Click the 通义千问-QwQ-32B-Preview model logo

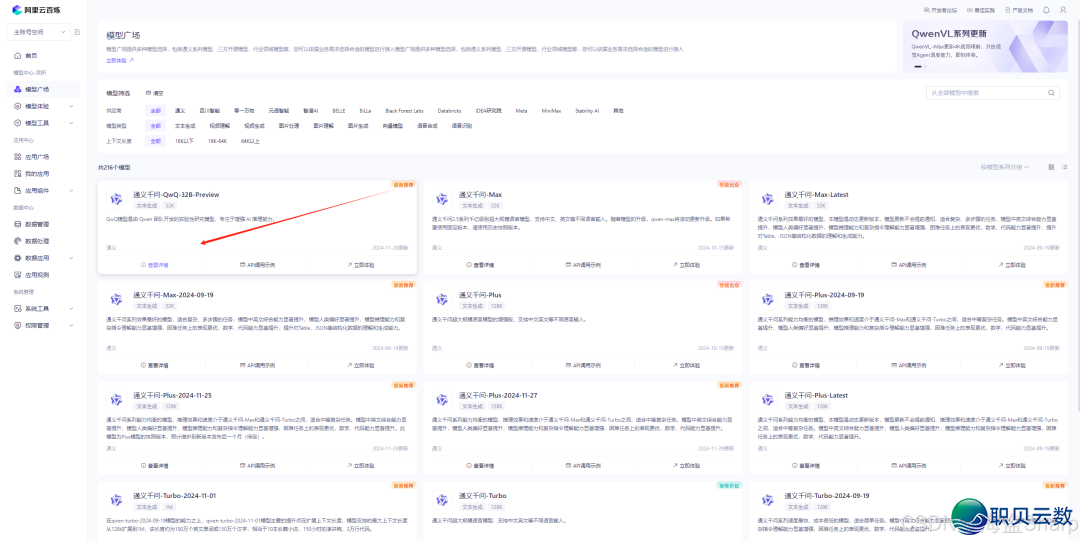click(x=116, y=199)
